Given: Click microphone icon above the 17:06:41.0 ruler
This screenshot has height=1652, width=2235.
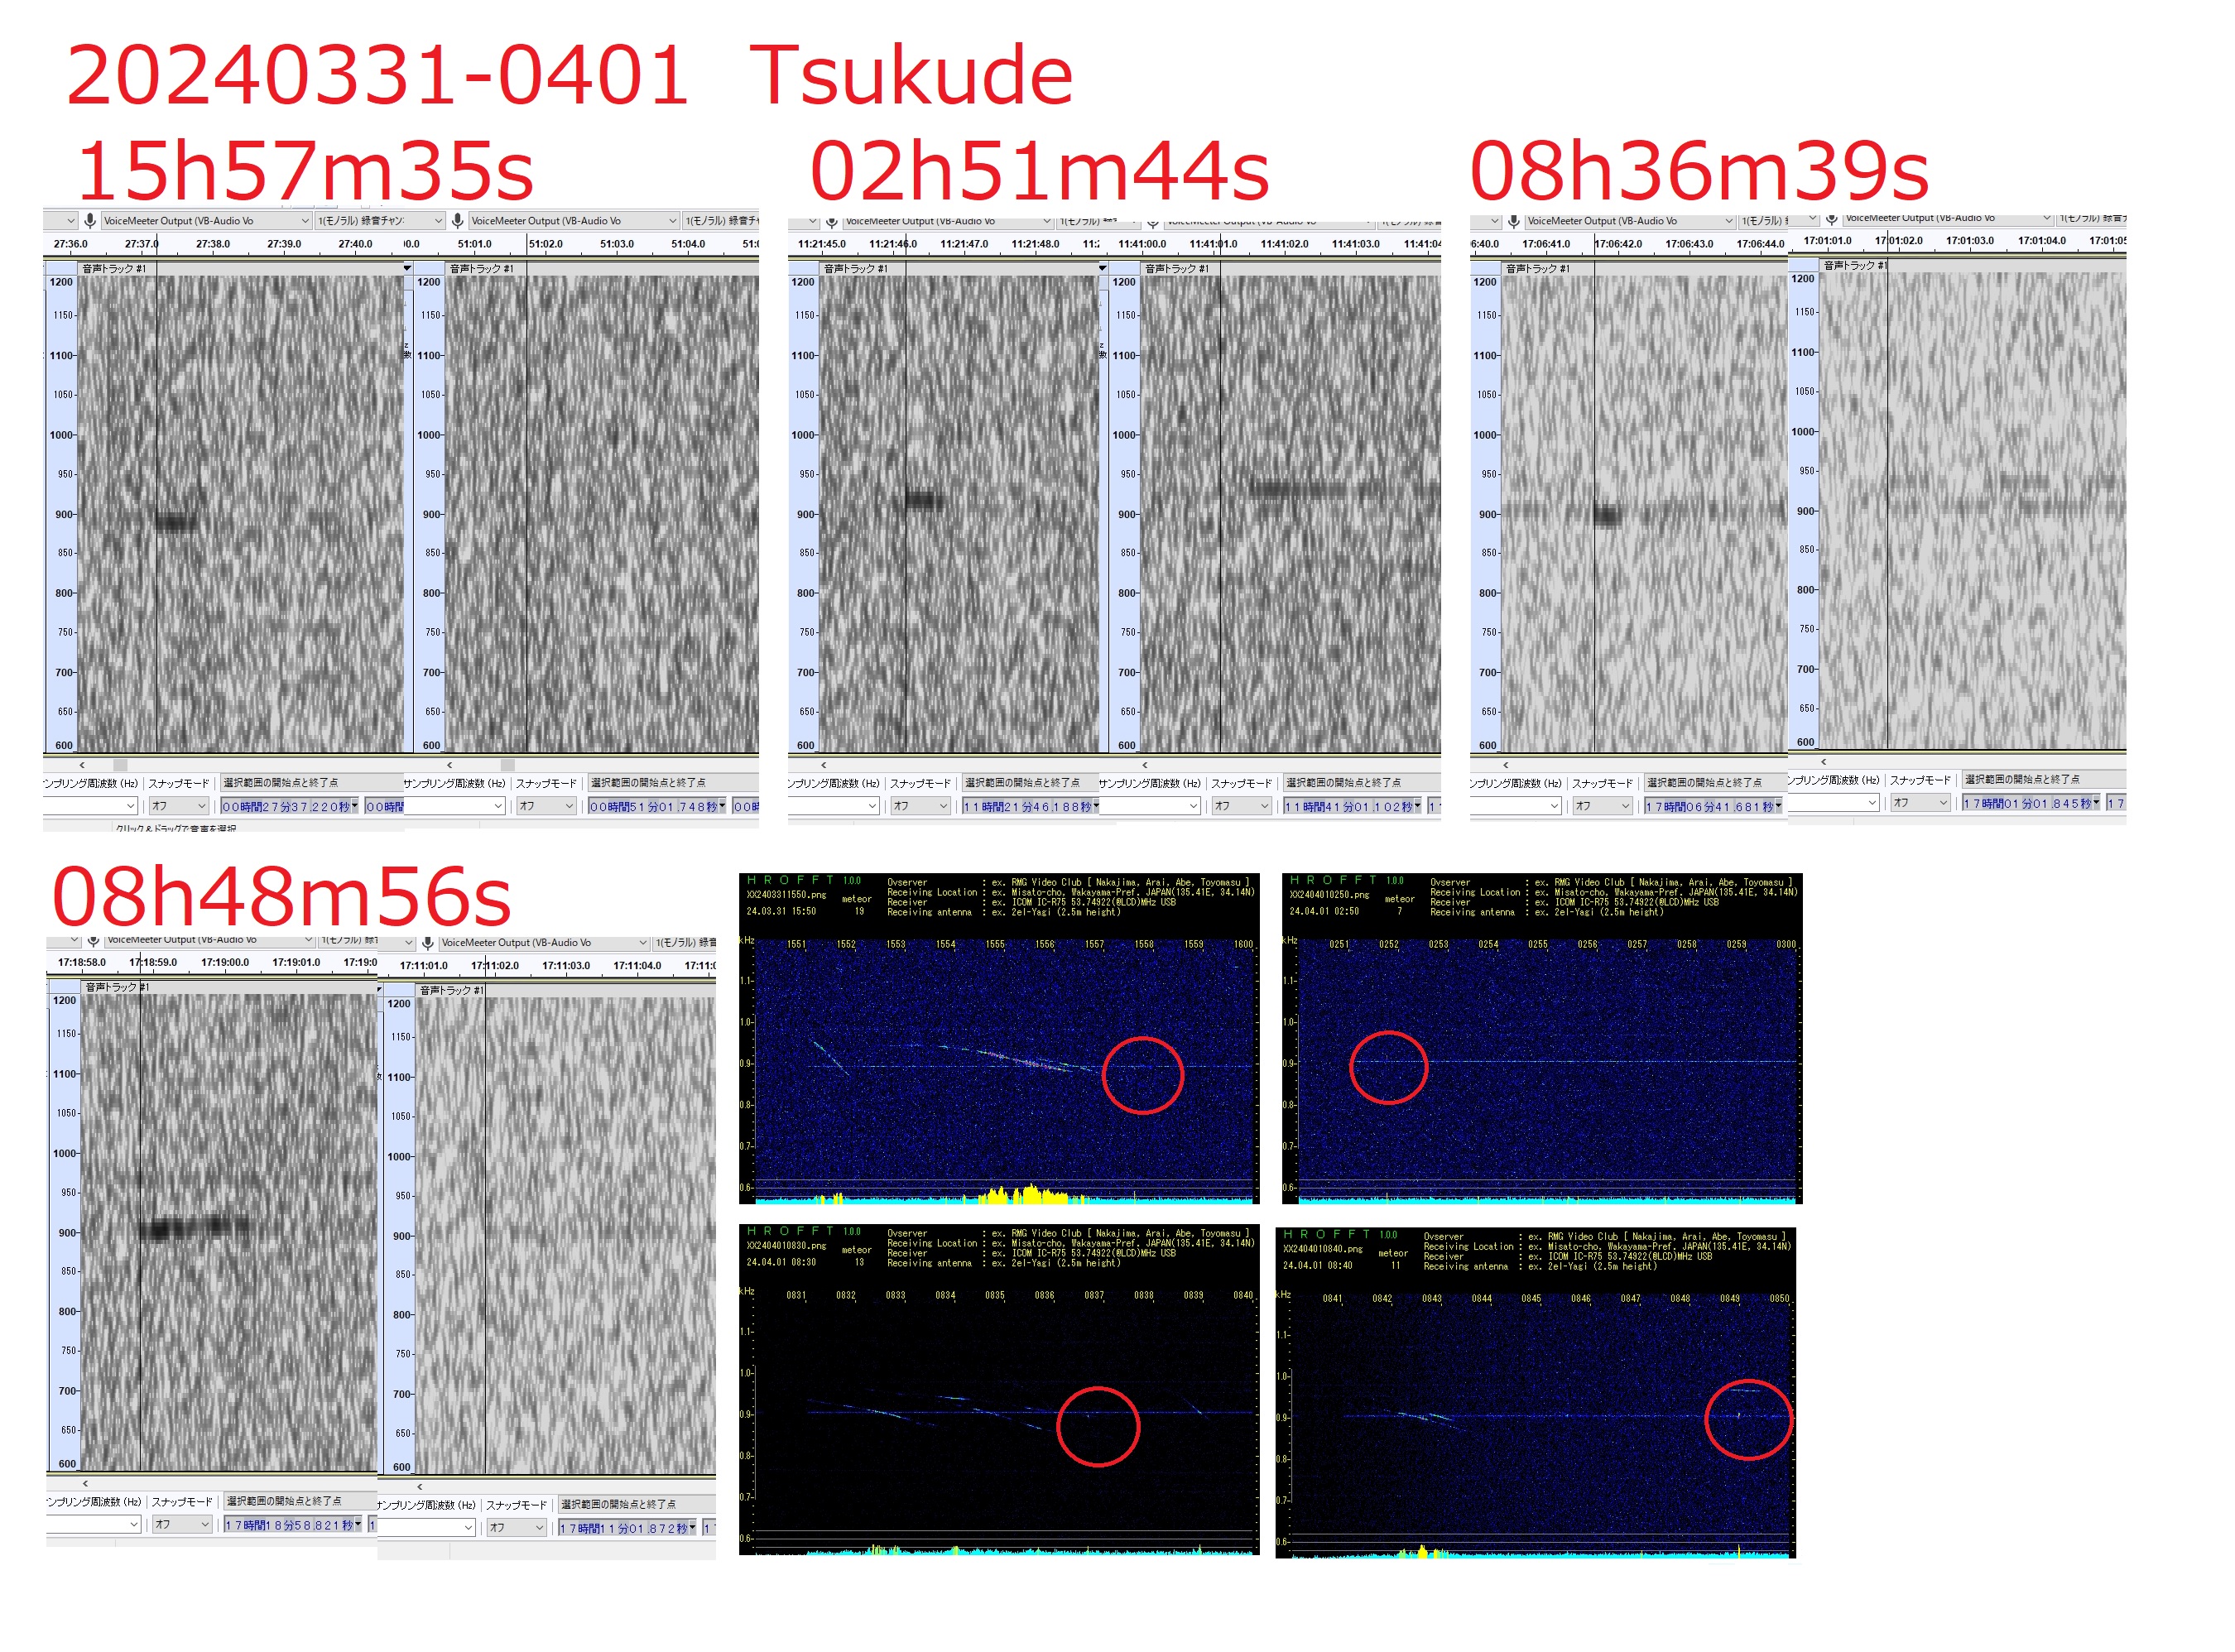Looking at the screenshot, I should 1513,220.
